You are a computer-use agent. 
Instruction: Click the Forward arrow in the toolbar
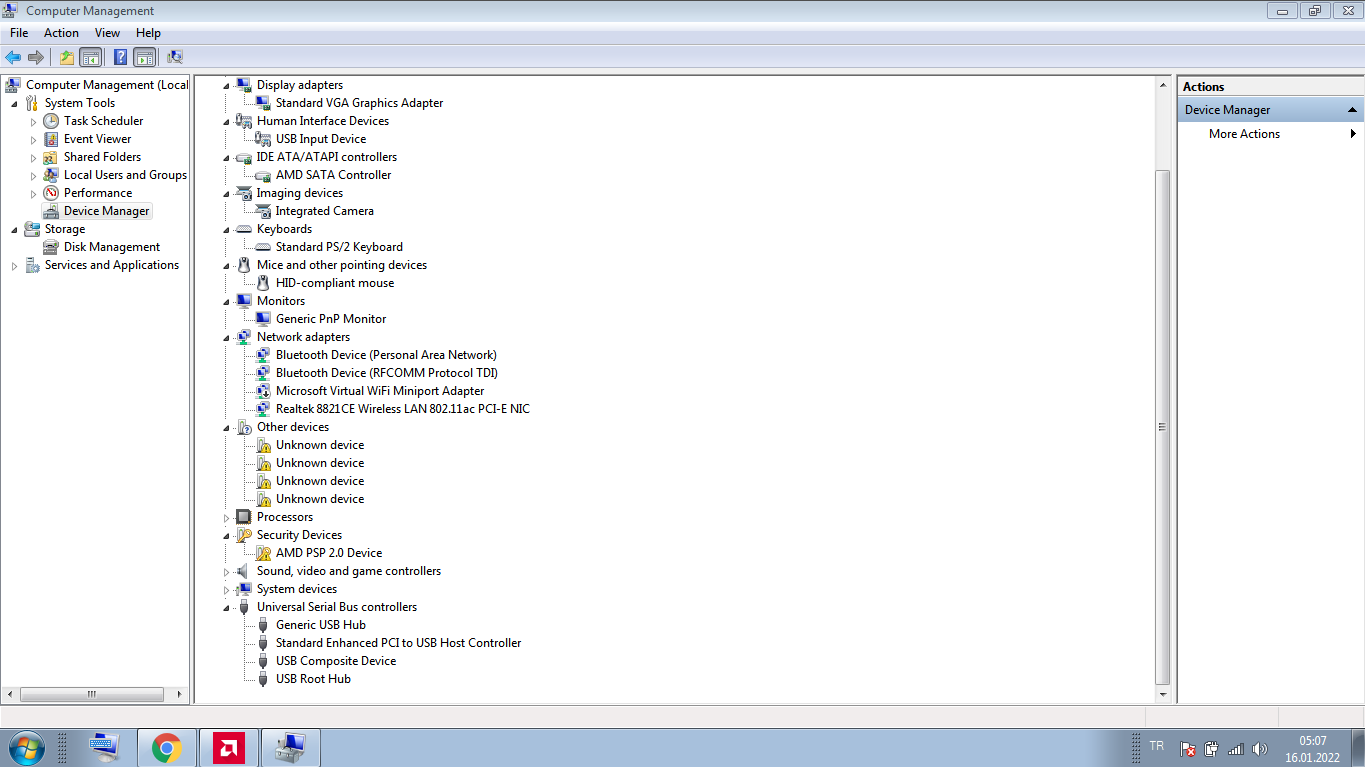(36, 57)
